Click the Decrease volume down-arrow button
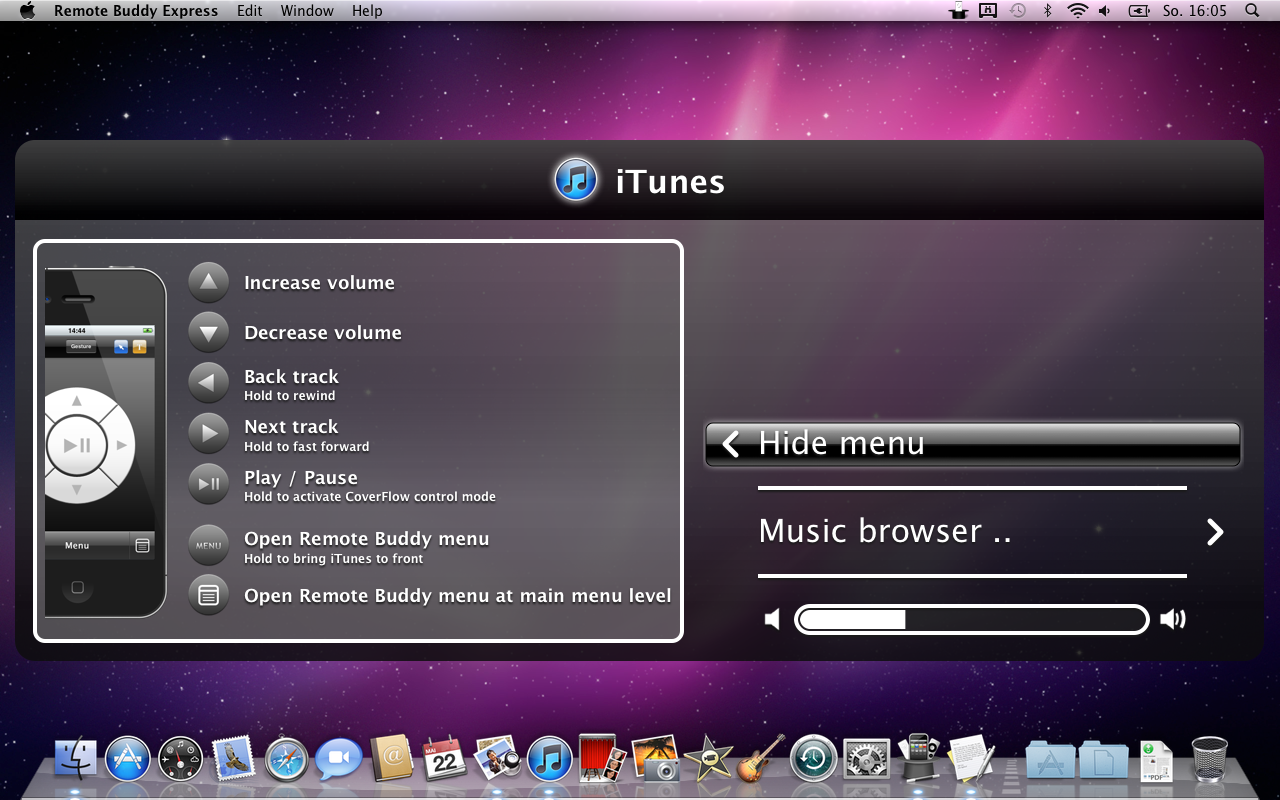Screen dimensions: 1280x800 point(209,332)
